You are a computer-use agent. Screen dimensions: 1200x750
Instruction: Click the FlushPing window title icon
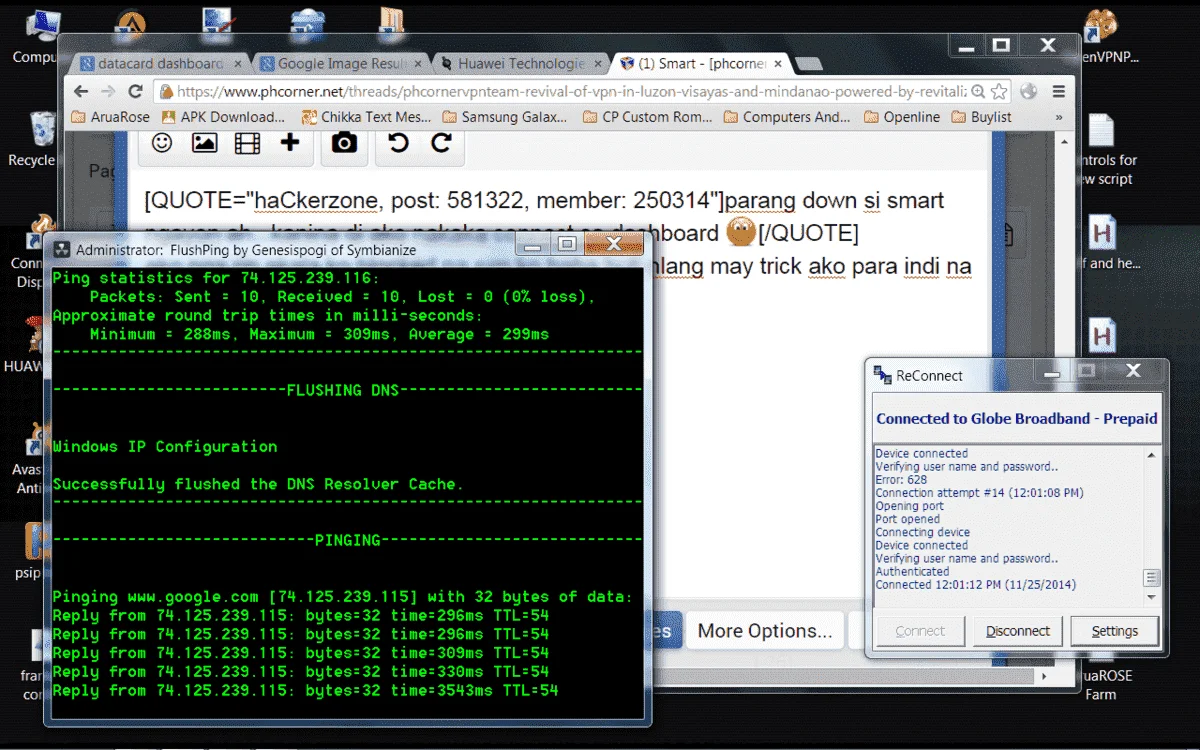click(62, 249)
